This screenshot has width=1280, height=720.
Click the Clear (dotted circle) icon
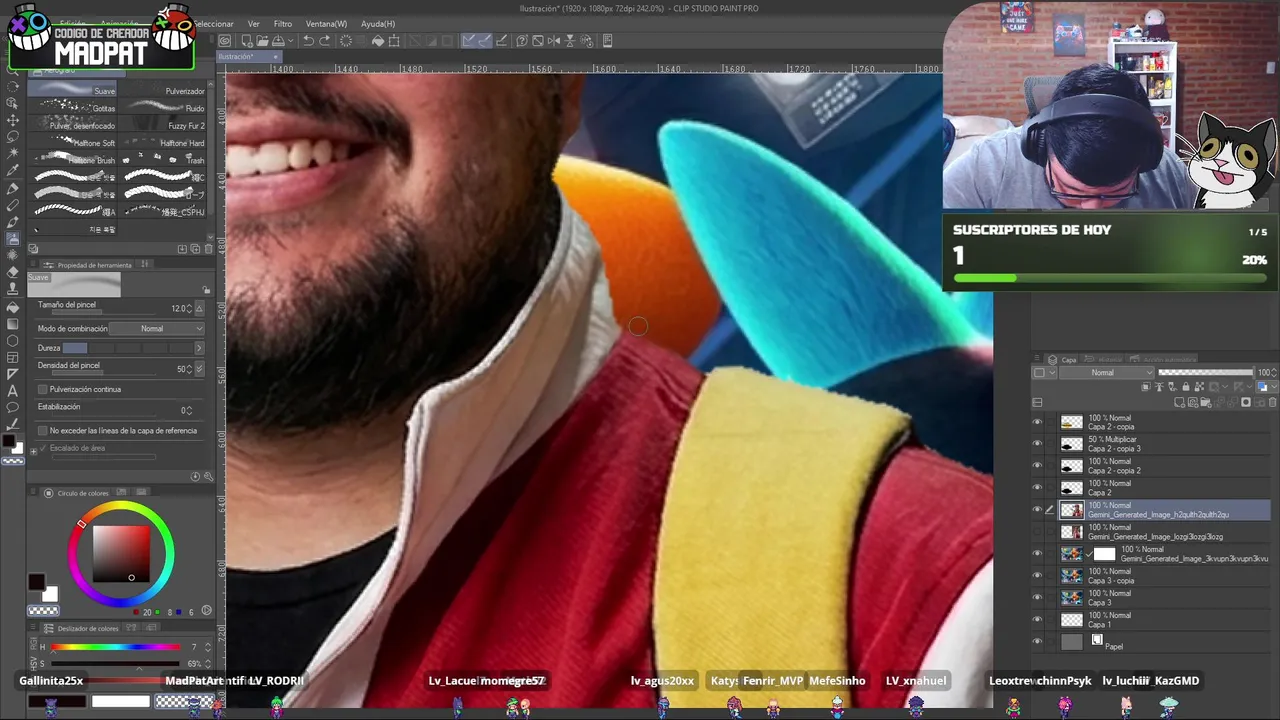click(345, 41)
